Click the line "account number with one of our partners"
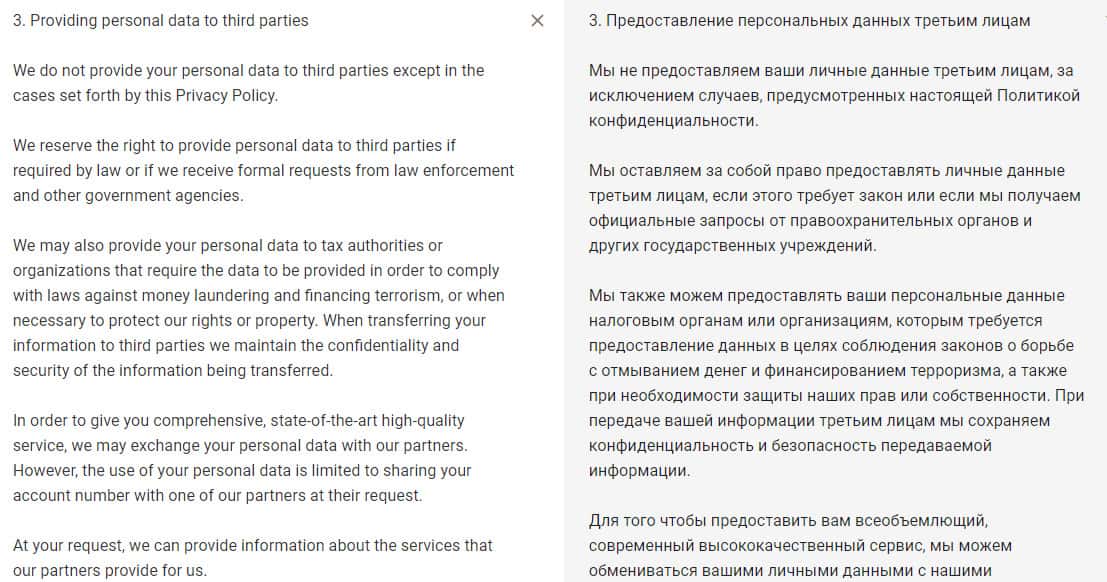 coord(217,496)
